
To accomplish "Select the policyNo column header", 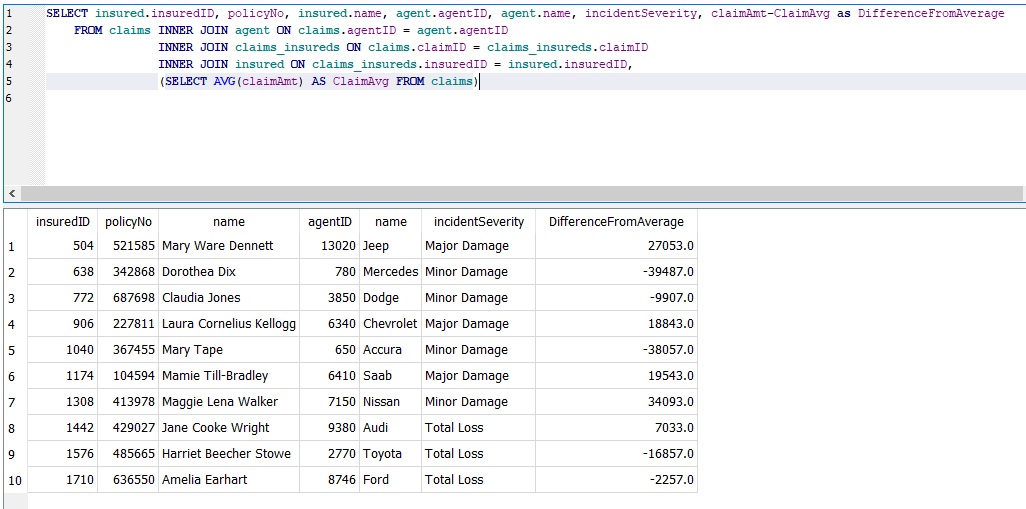I will coord(128,222).
